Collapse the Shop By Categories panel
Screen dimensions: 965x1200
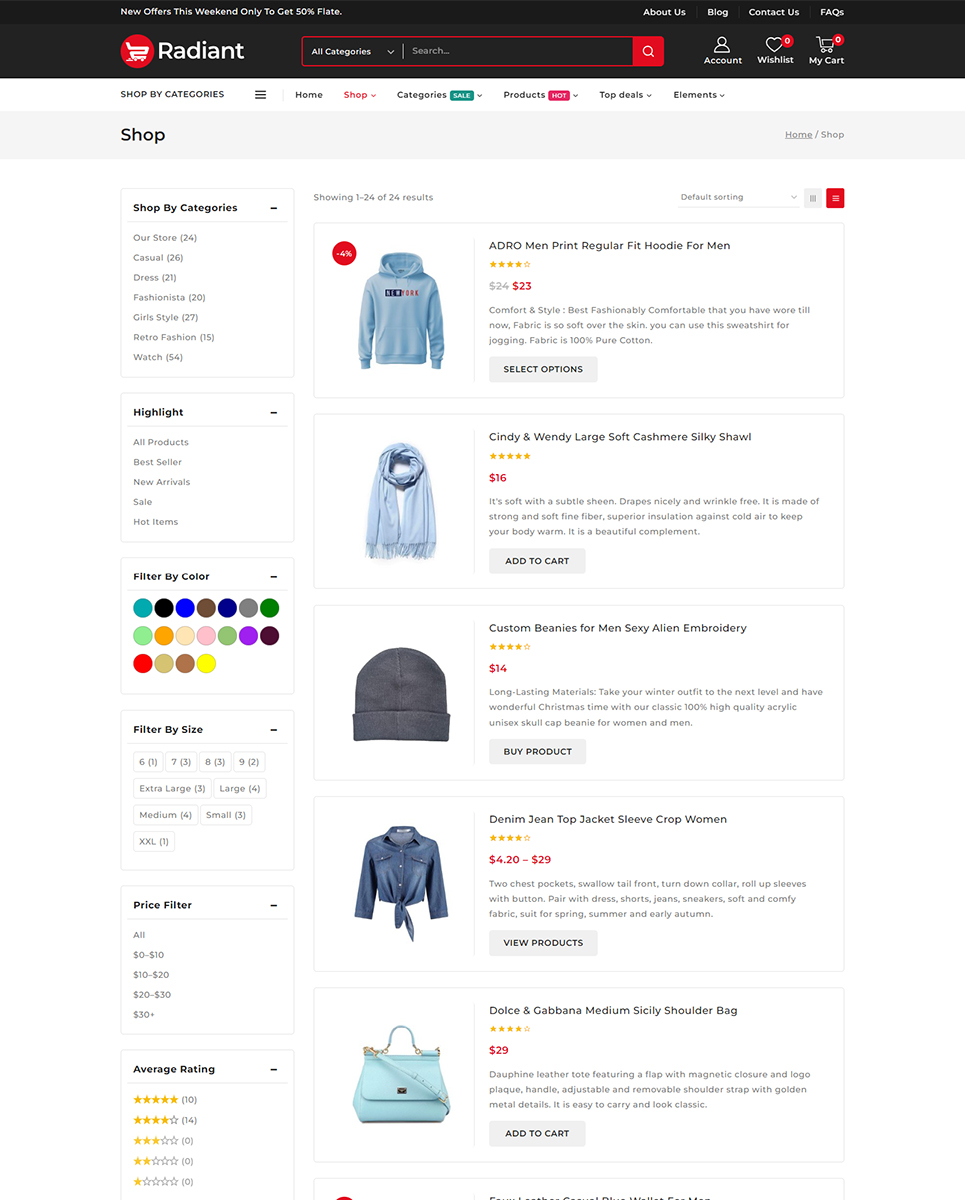coord(274,208)
